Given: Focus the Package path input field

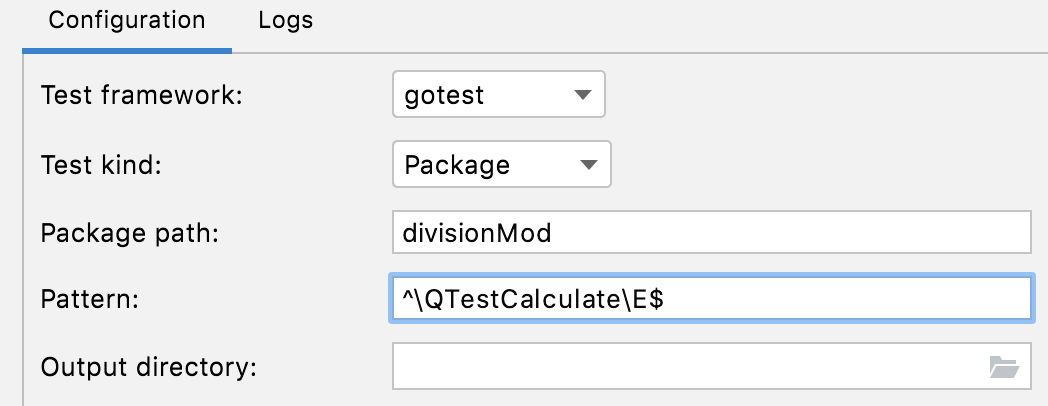Looking at the screenshot, I should [x=711, y=233].
